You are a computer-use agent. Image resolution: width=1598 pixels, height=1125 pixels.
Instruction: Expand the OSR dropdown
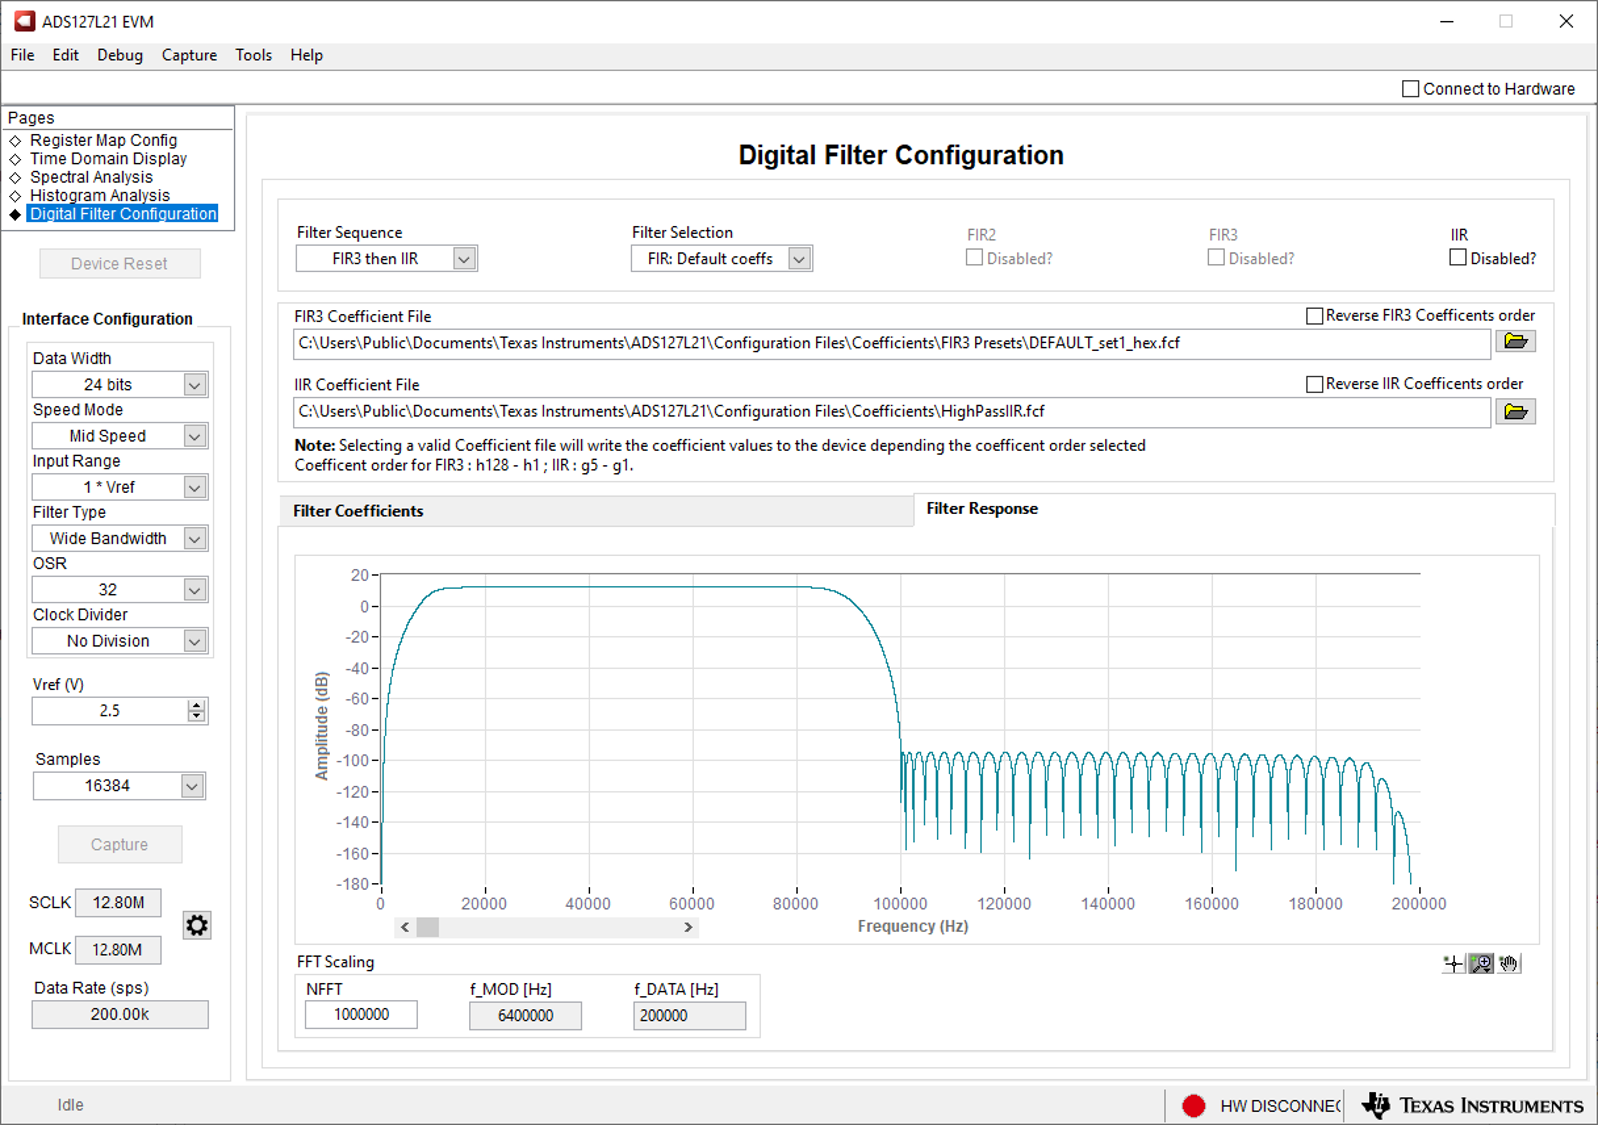(x=195, y=590)
